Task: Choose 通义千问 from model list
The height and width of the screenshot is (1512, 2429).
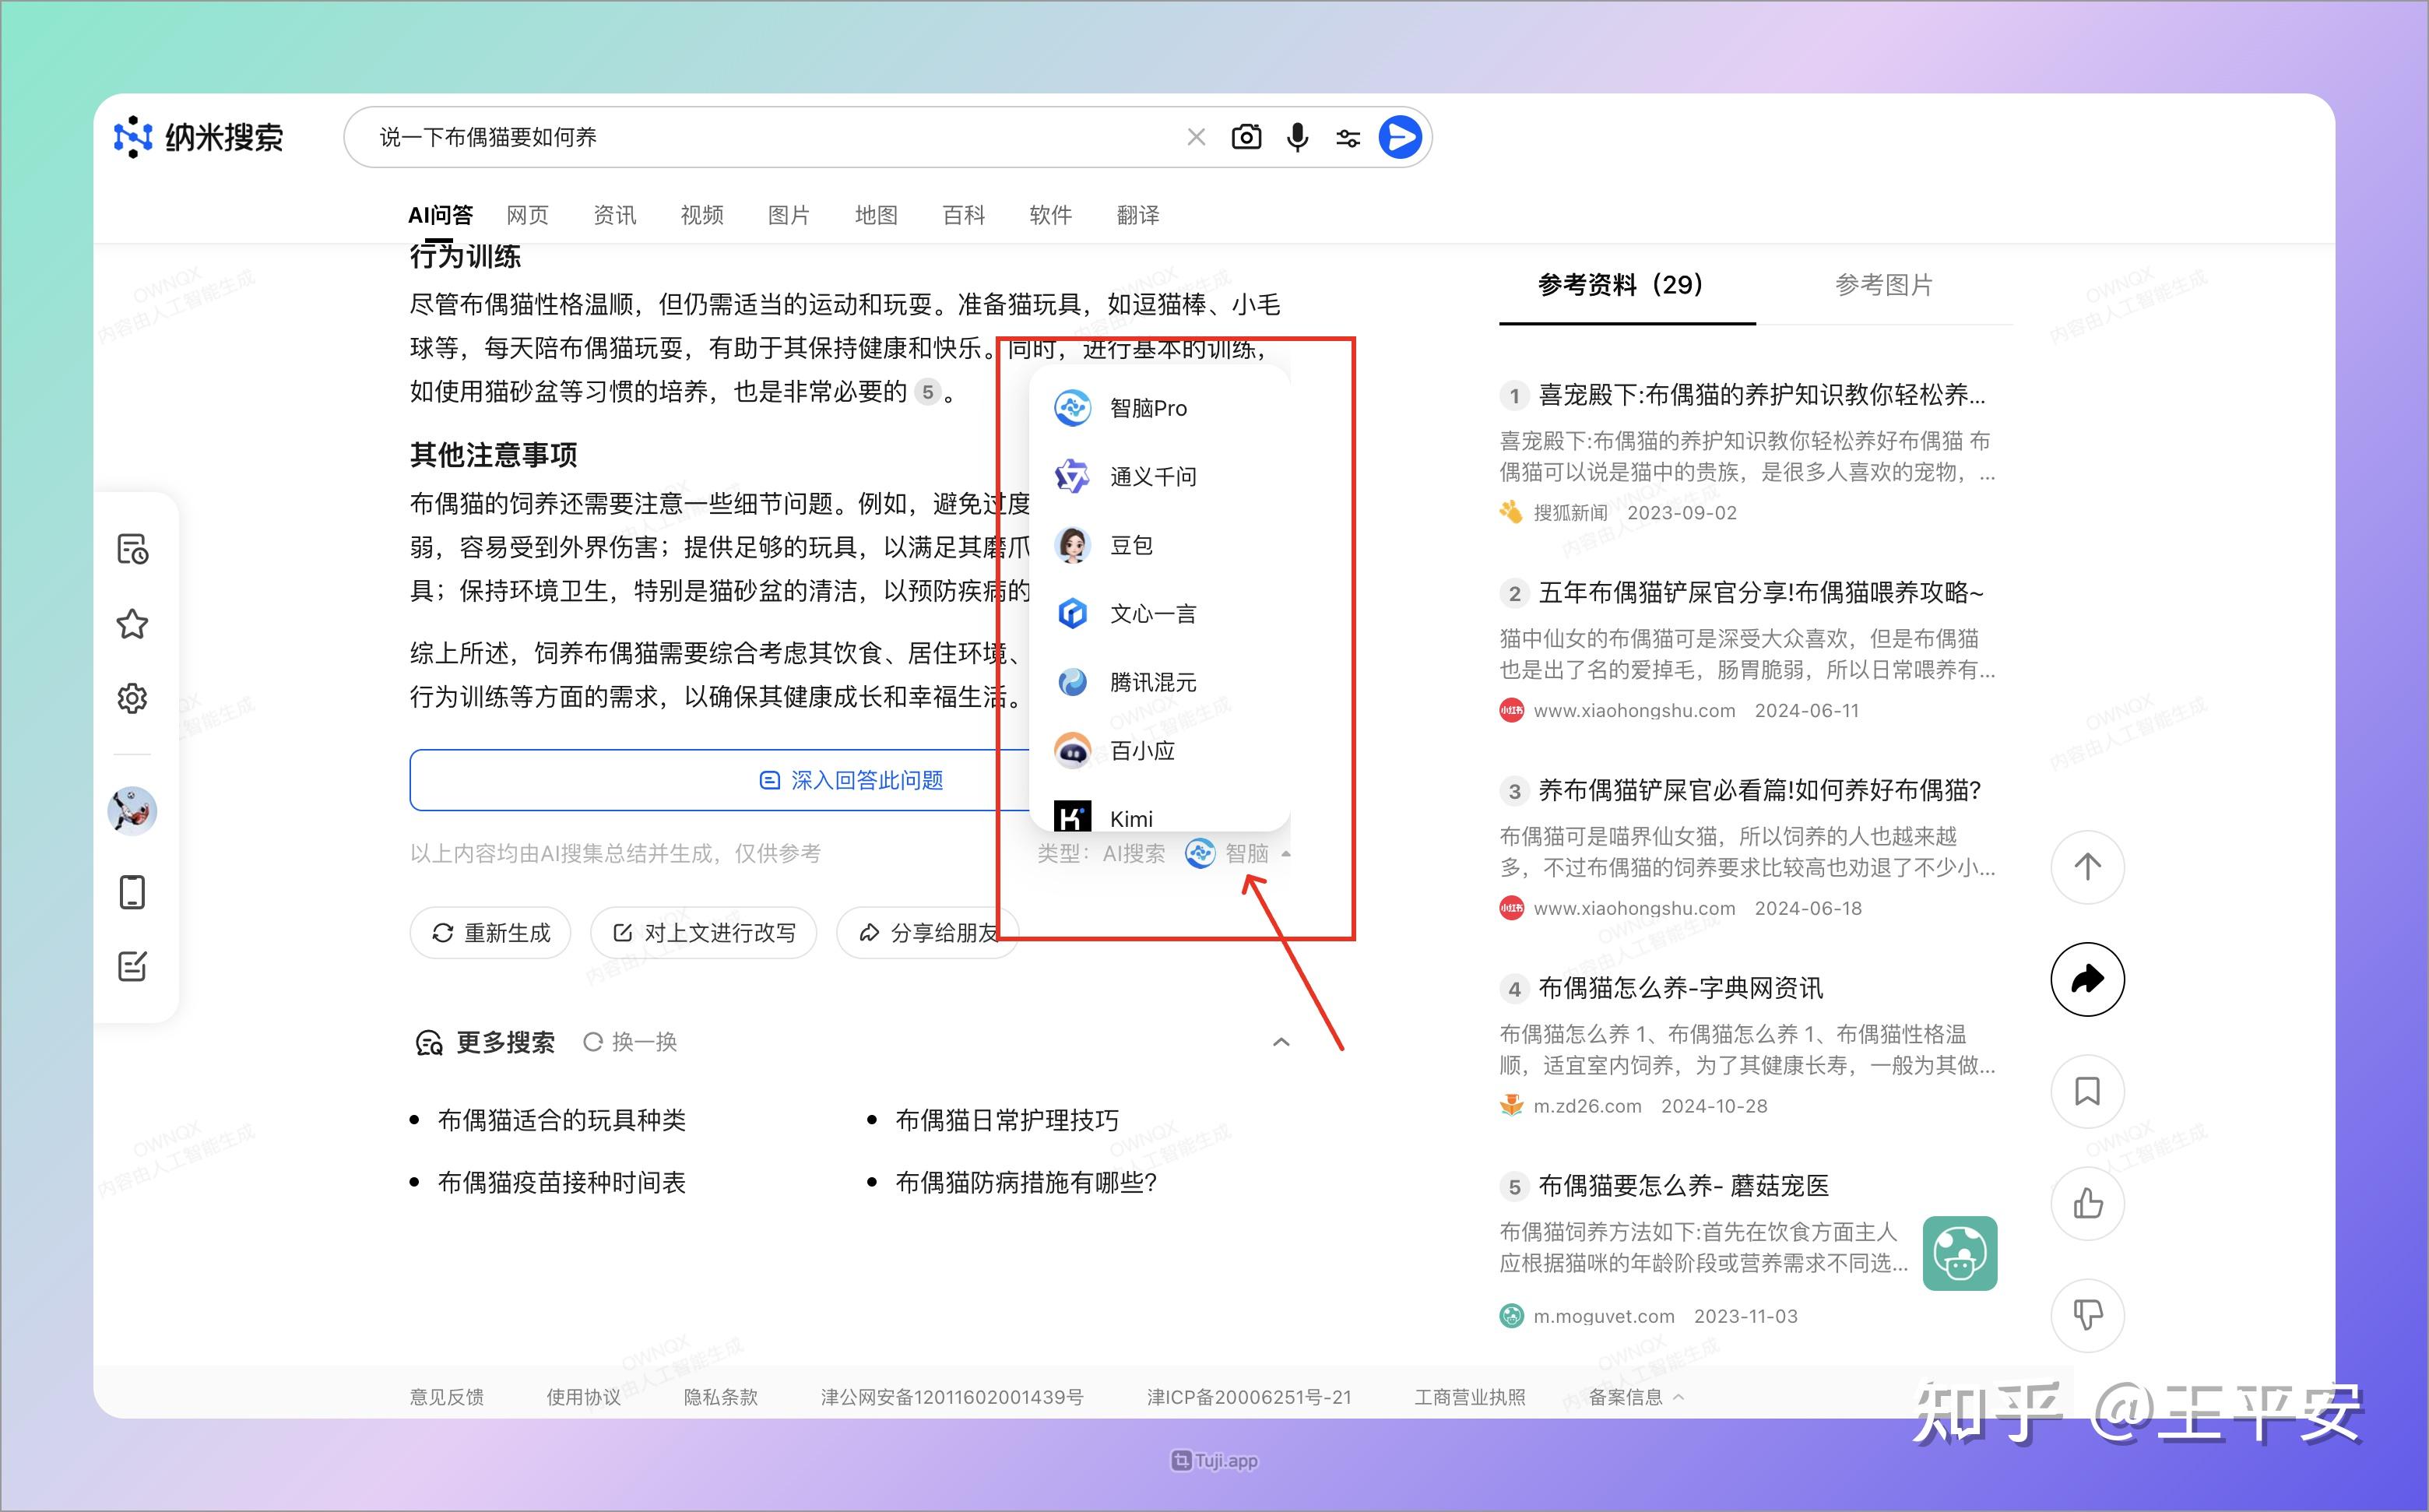Action: click(1160, 476)
